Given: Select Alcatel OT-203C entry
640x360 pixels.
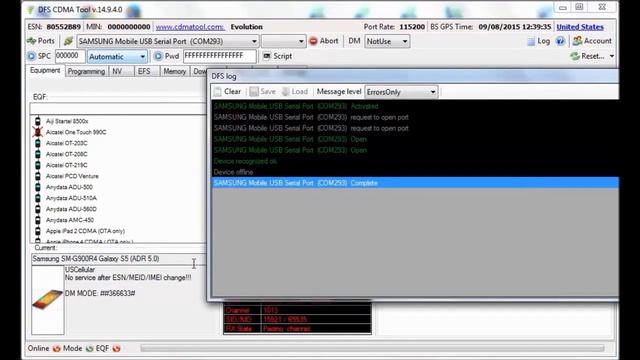Looking at the screenshot, I should pos(67,143).
